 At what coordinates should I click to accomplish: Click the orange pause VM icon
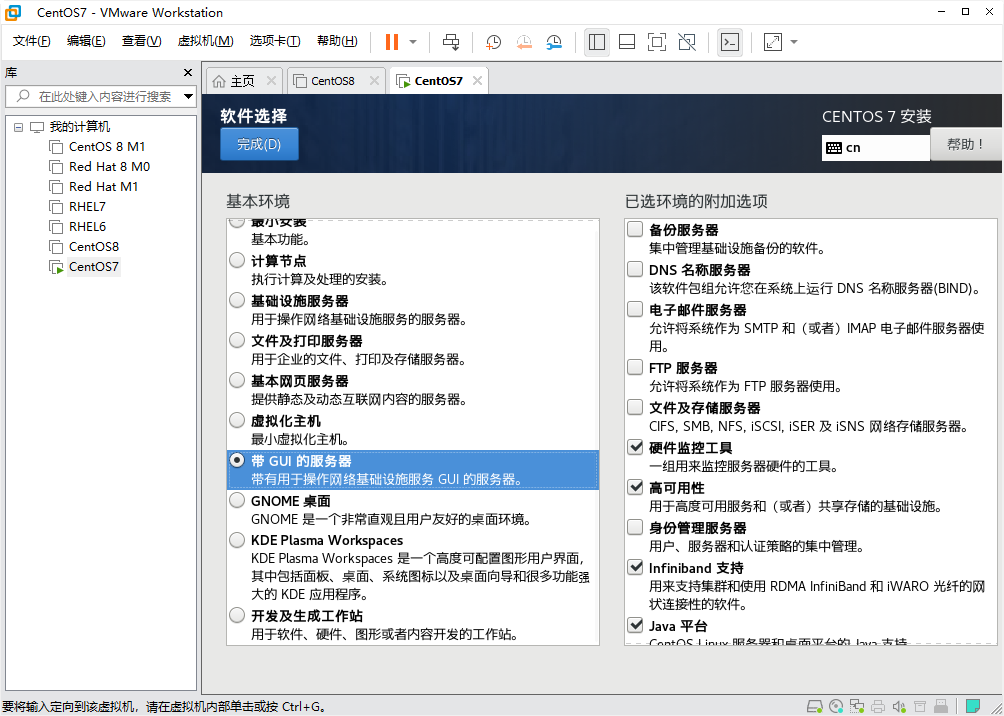click(x=392, y=42)
